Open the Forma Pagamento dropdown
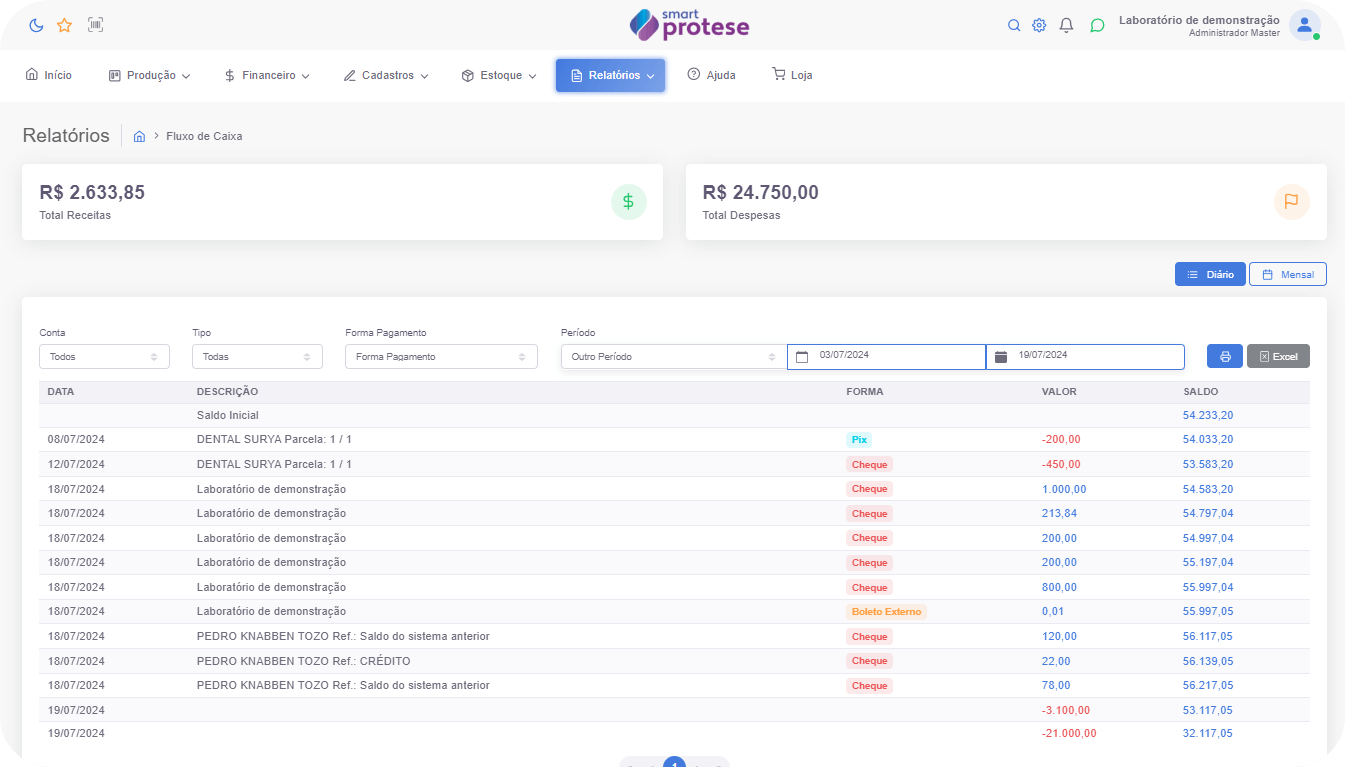 coord(441,356)
